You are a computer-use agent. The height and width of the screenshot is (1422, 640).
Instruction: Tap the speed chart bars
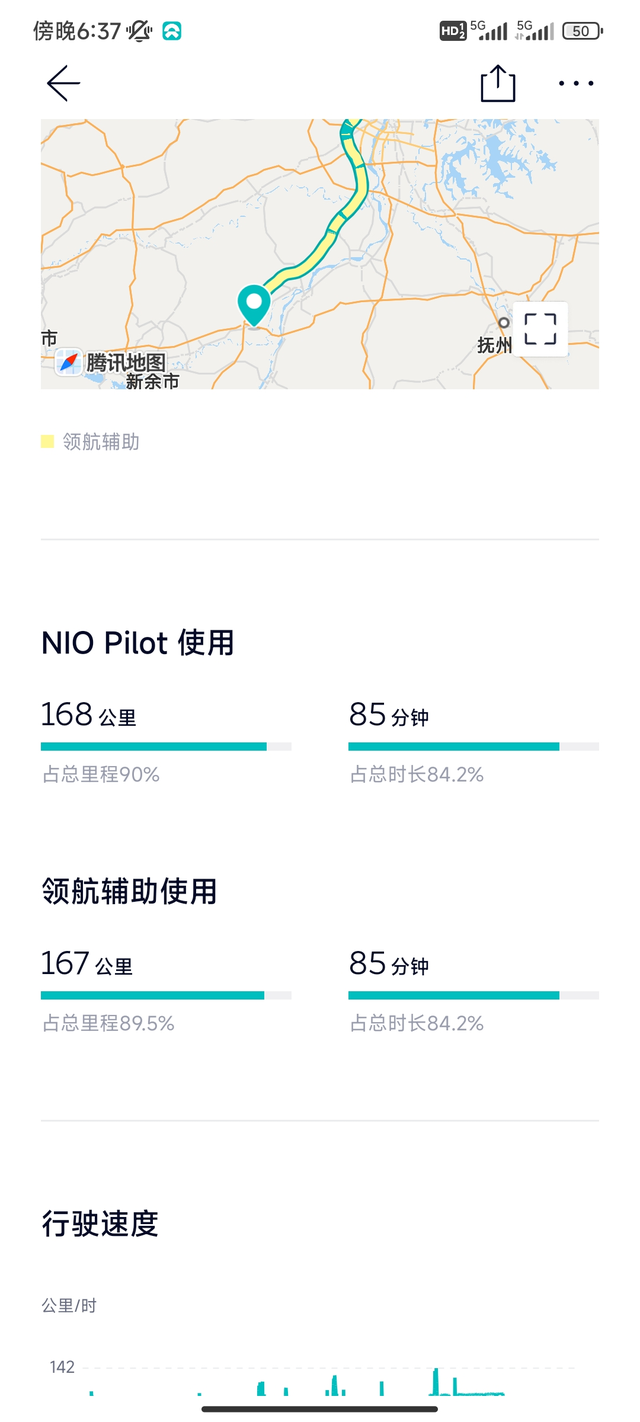436,1382
